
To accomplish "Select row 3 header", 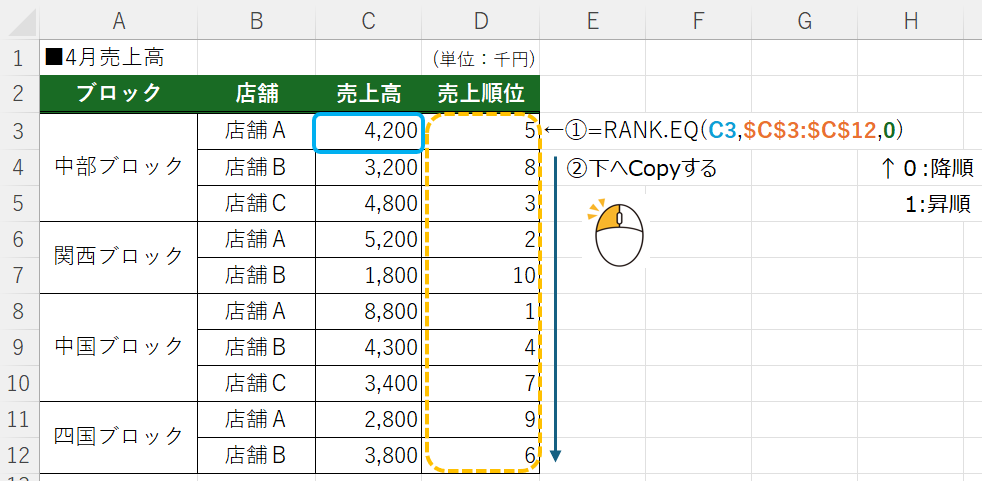I will (19, 131).
